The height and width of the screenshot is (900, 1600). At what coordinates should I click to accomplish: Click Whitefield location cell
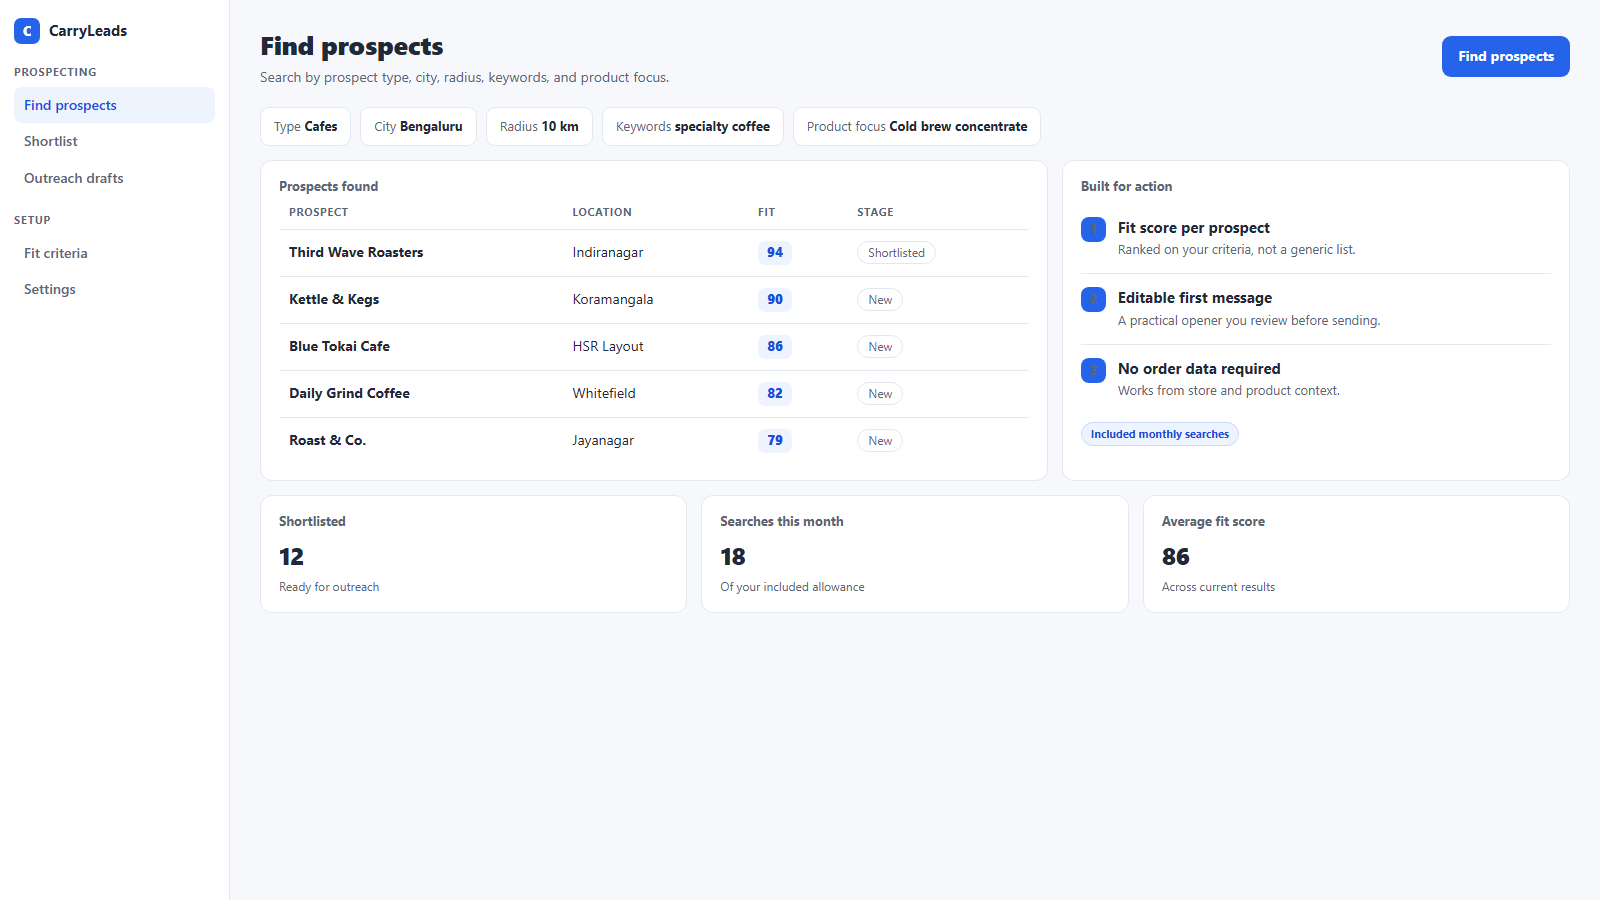pyautogui.click(x=604, y=394)
